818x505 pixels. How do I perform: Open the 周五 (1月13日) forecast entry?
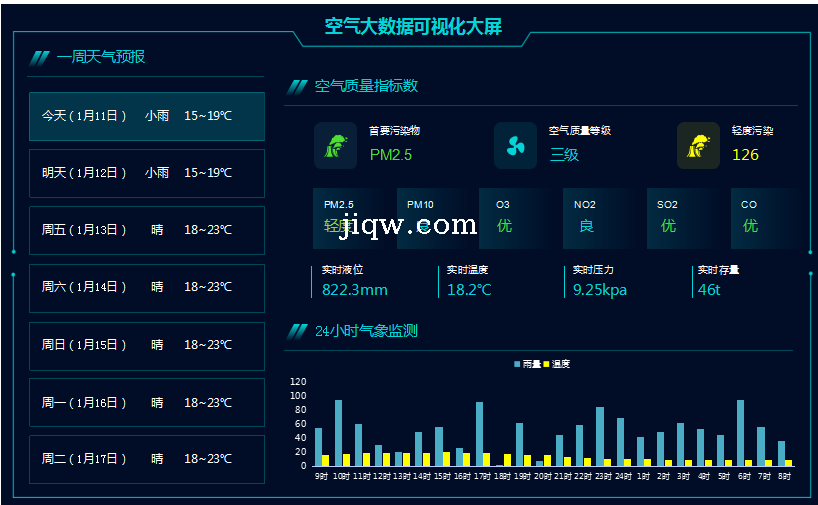(x=147, y=230)
